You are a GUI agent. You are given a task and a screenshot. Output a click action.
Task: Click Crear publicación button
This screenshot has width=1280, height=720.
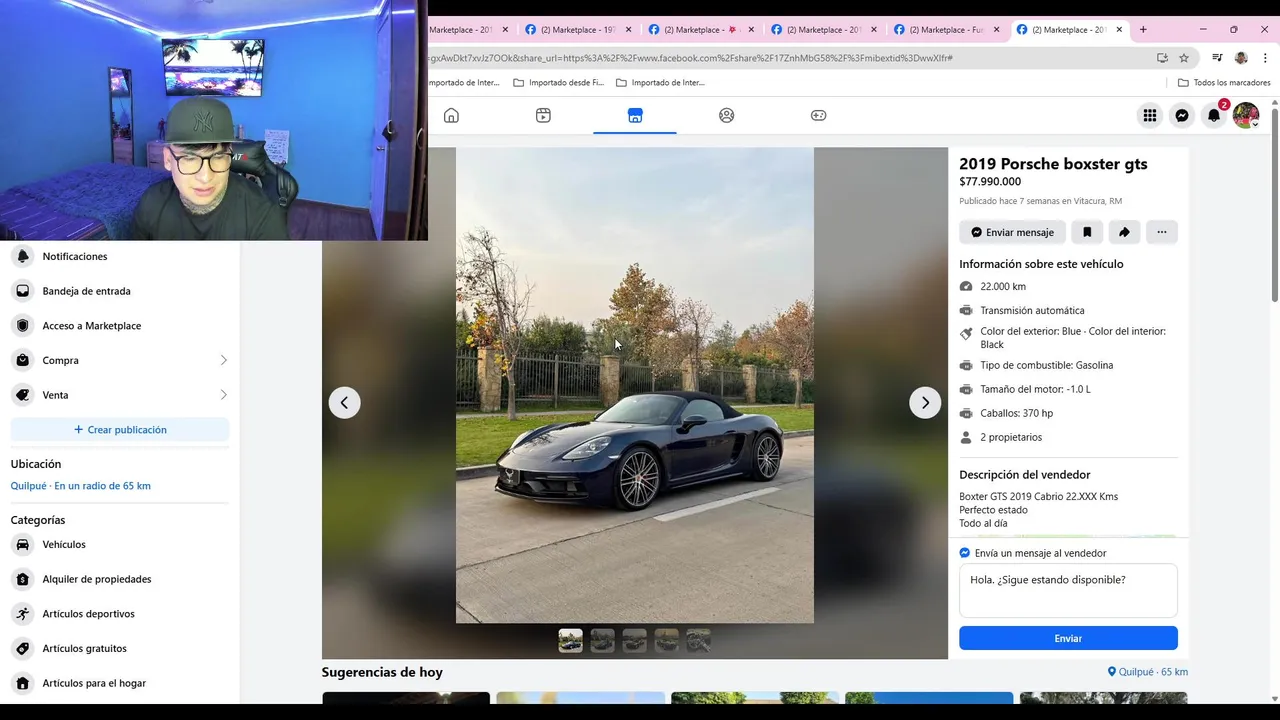pyautogui.click(x=120, y=429)
